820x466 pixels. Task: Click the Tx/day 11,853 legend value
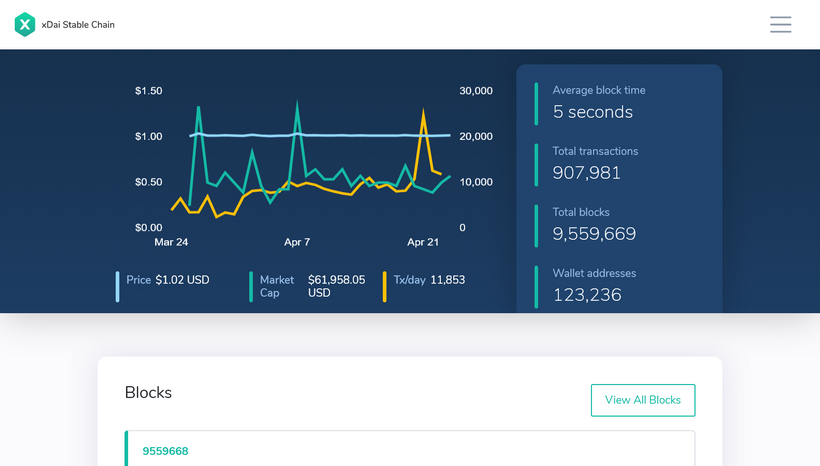[447, 280]
